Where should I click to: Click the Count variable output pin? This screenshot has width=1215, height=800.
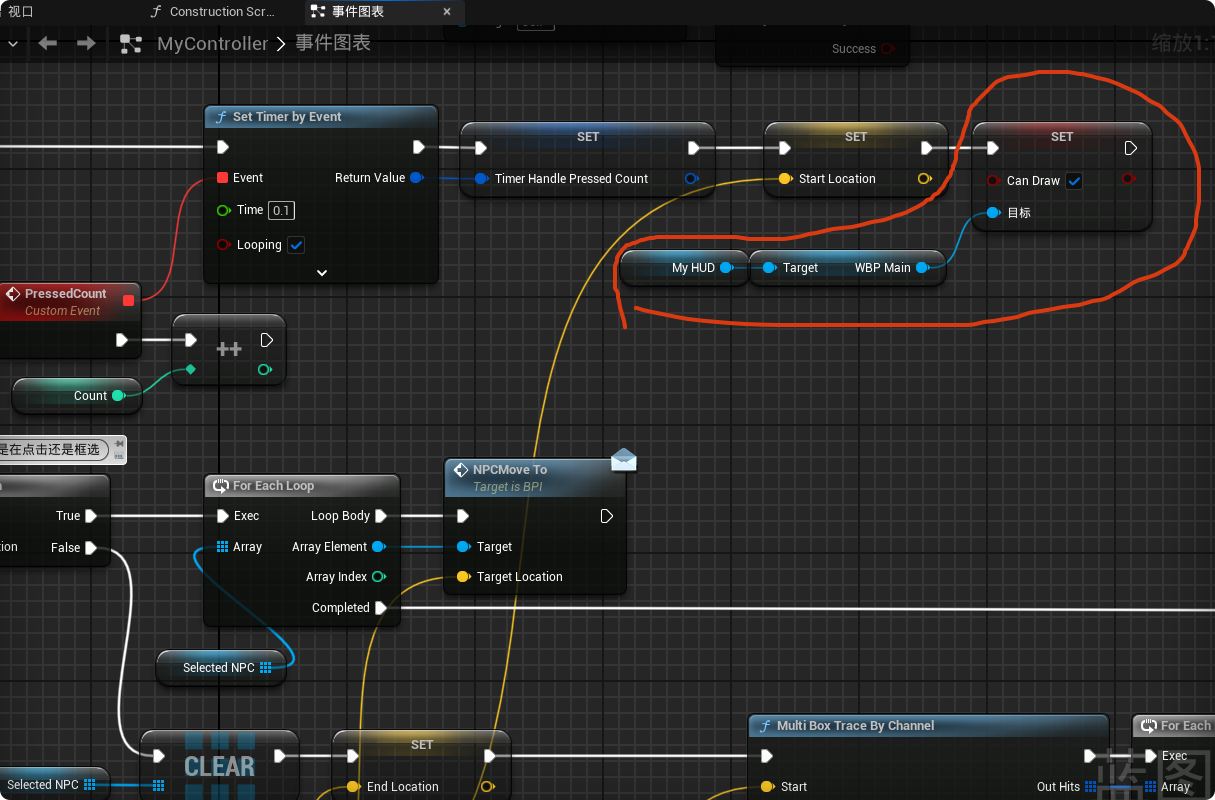(x=118, y=396)
